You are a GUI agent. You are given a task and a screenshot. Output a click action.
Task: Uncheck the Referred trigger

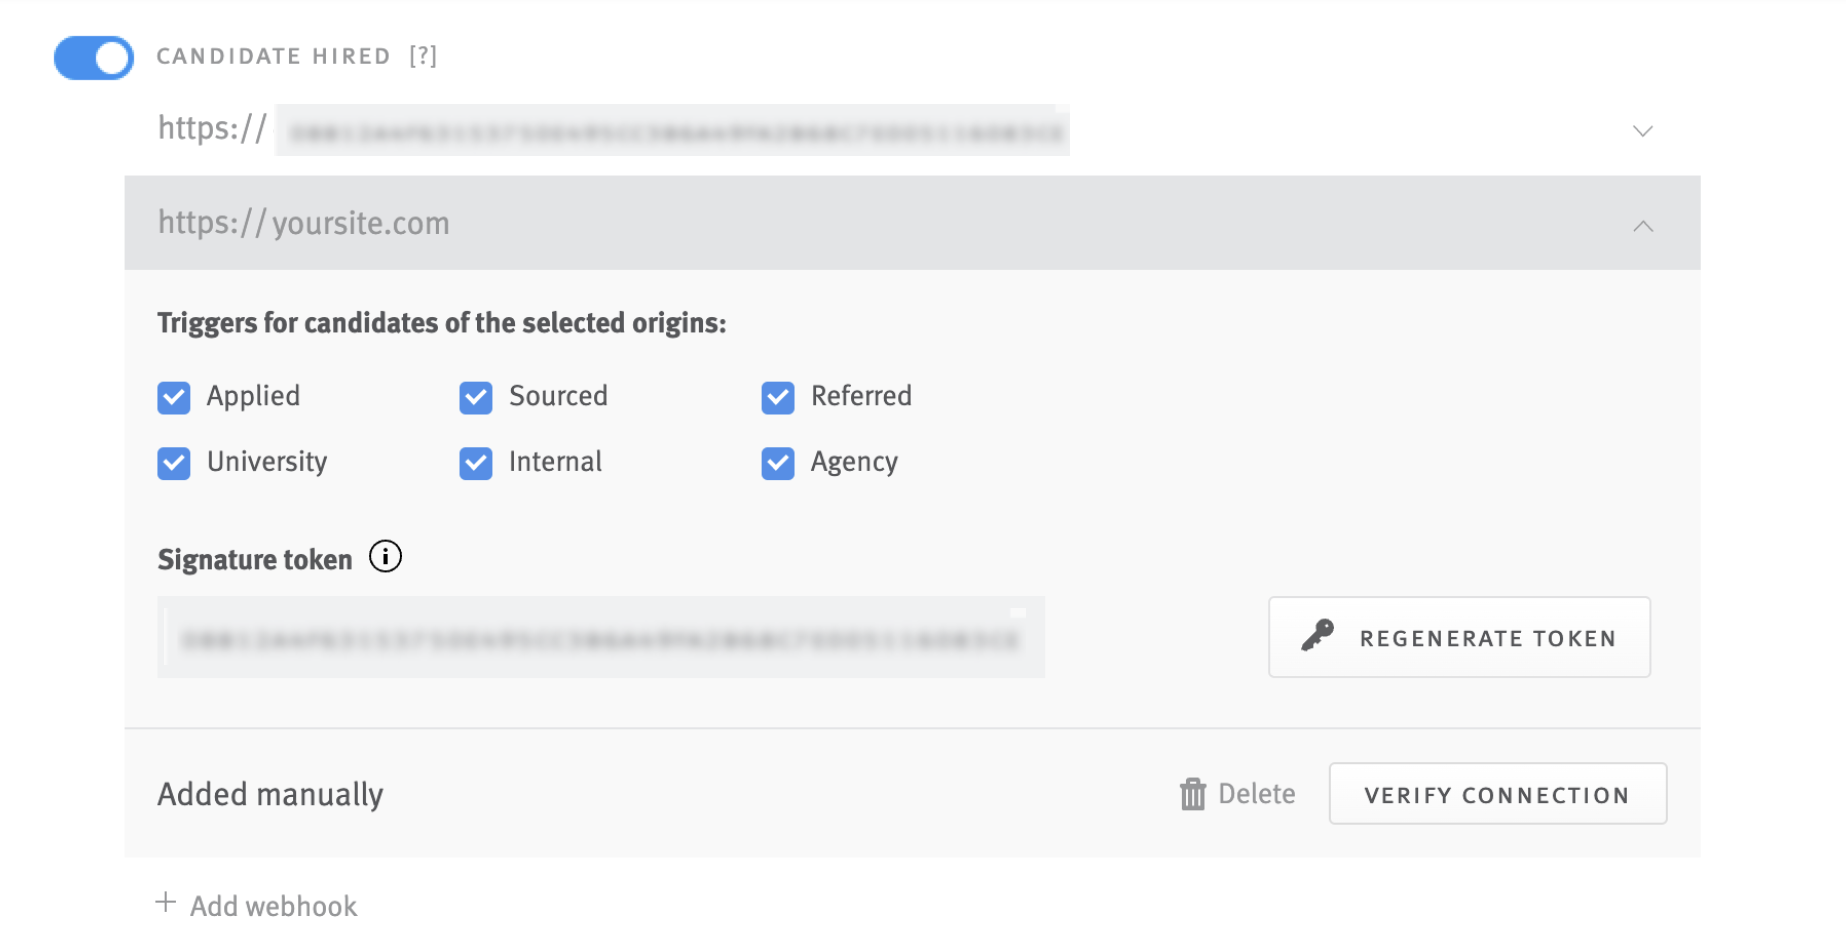[x=779, y=397]
